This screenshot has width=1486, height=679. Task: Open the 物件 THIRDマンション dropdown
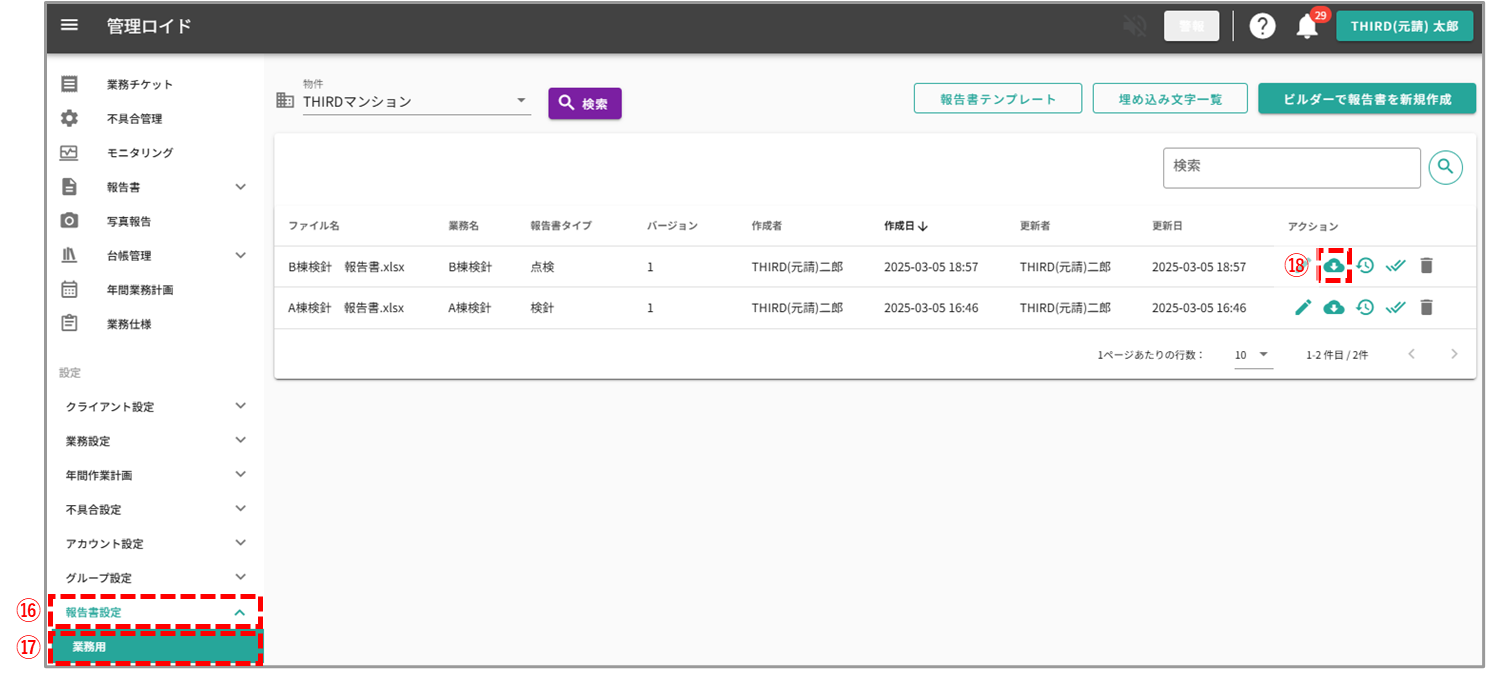417,101
